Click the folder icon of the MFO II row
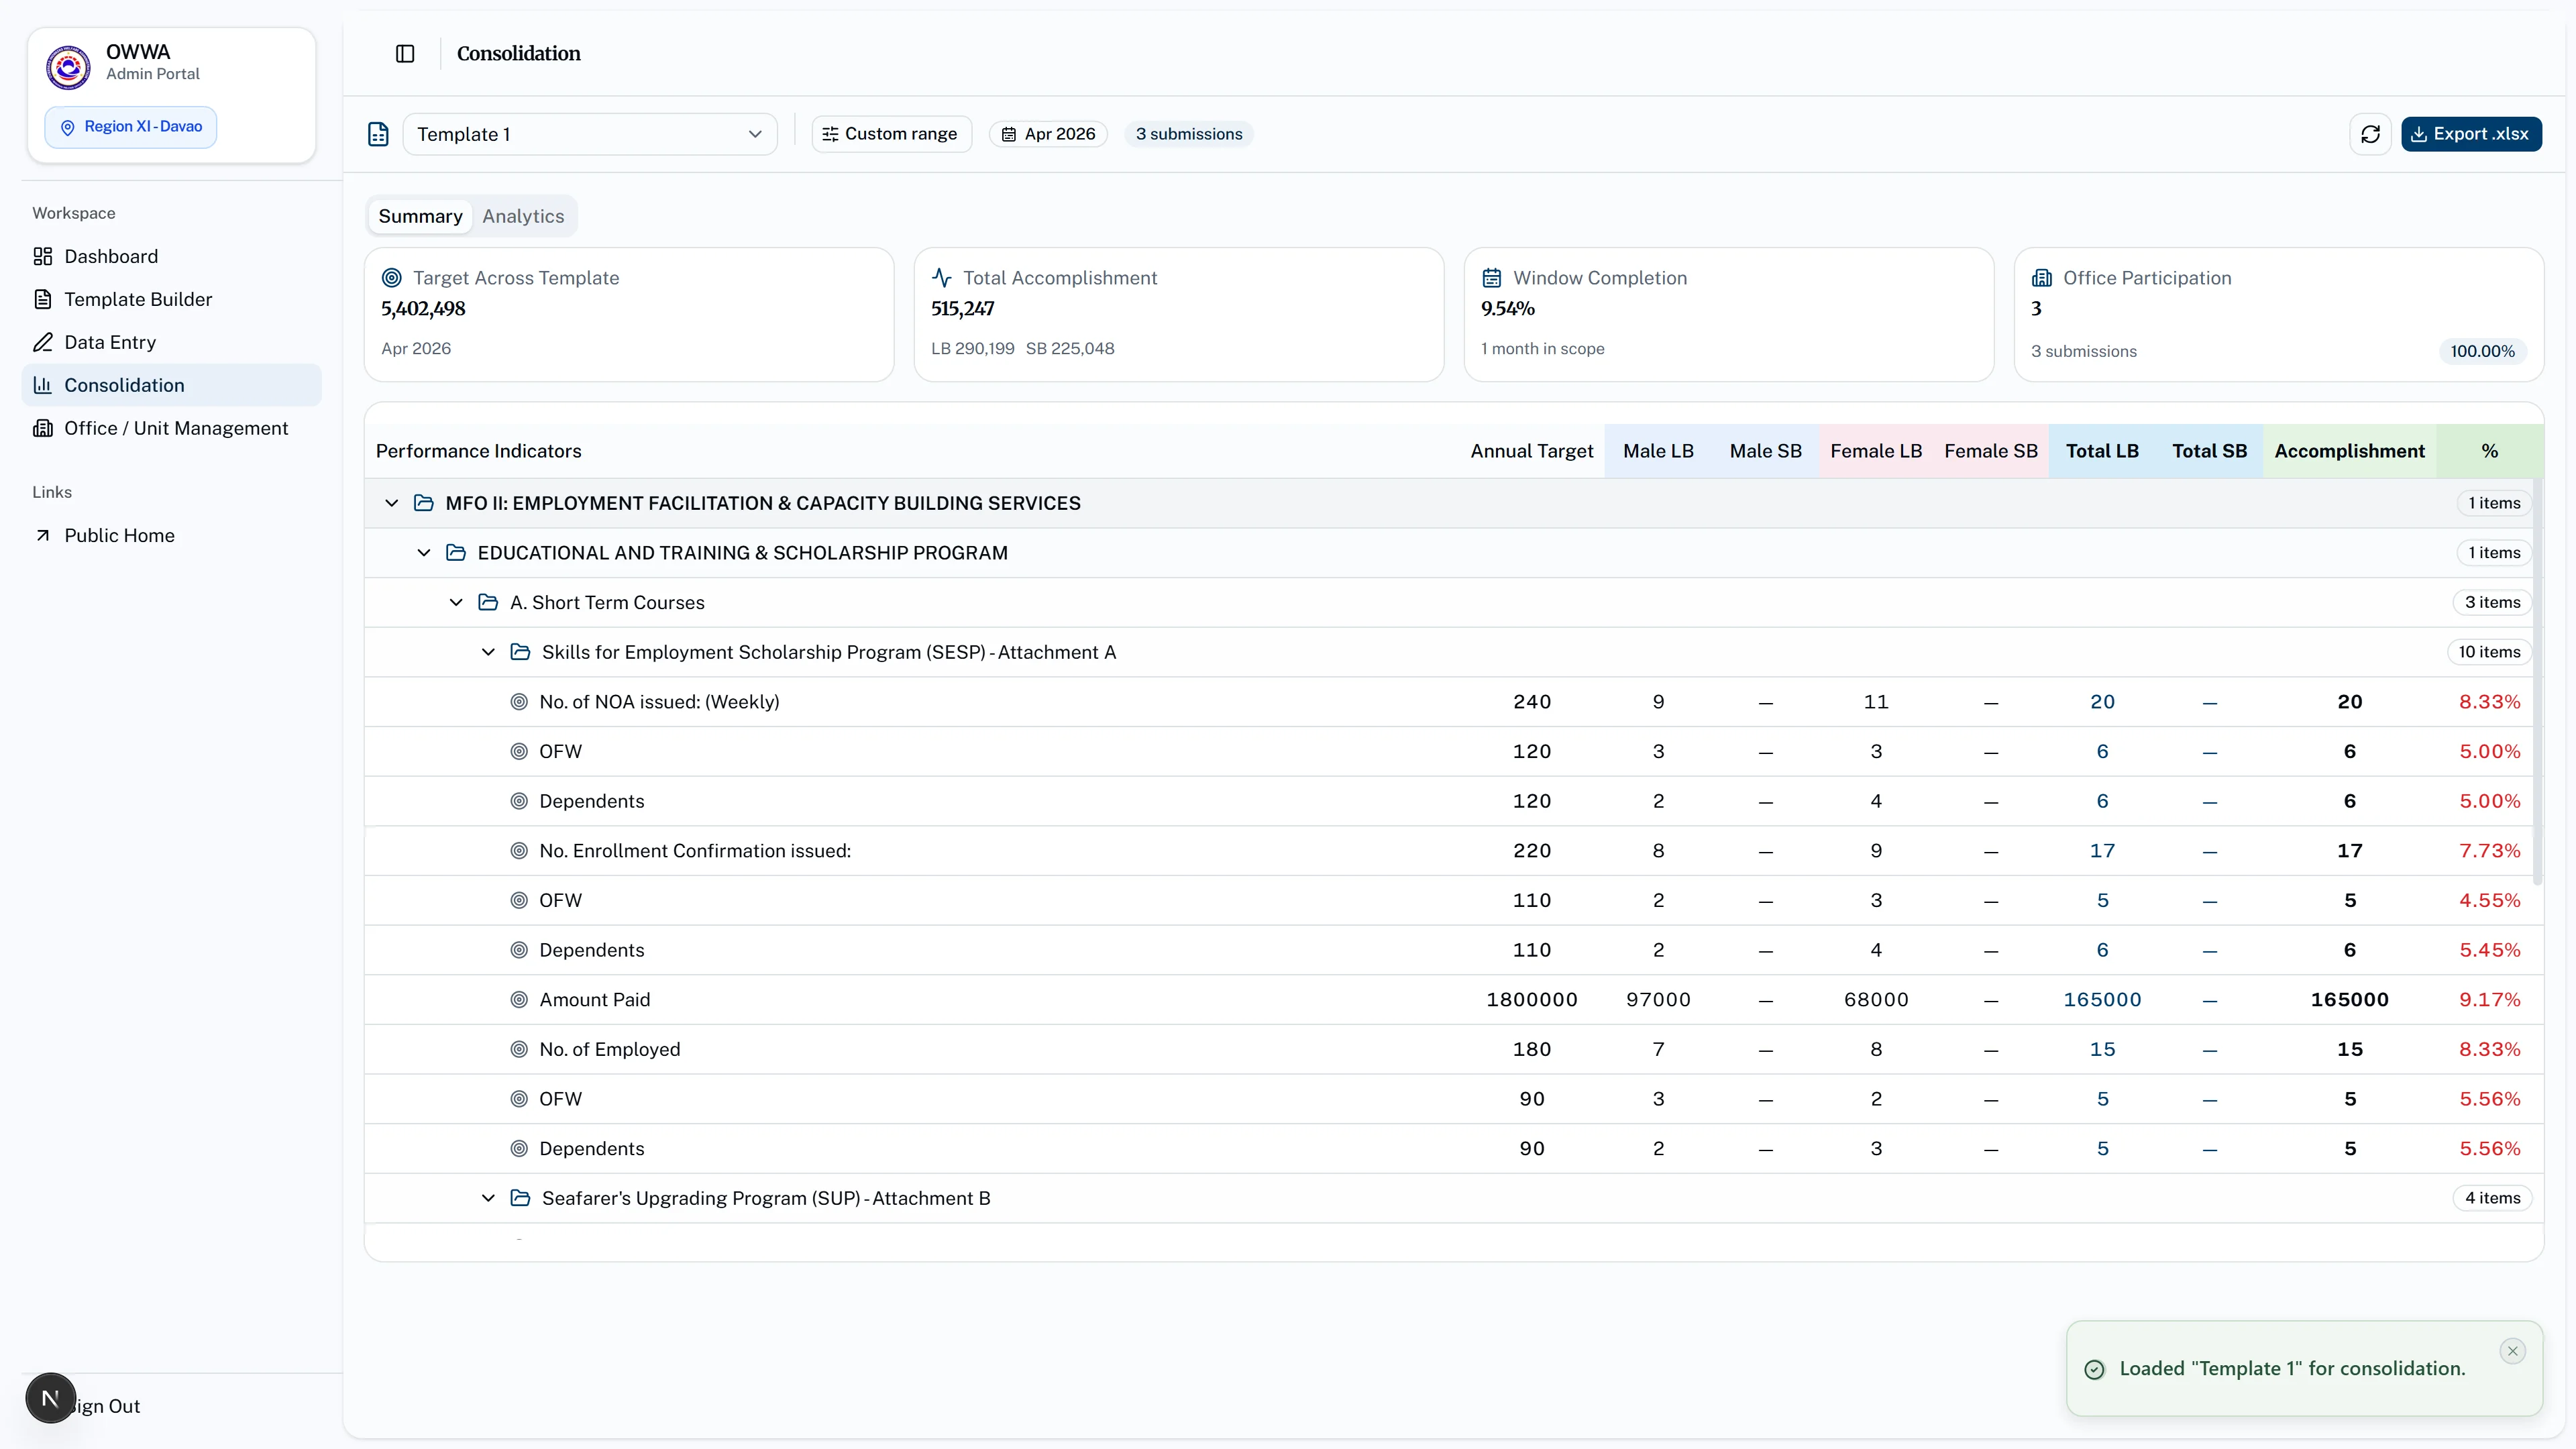 (x=424, y=503)
